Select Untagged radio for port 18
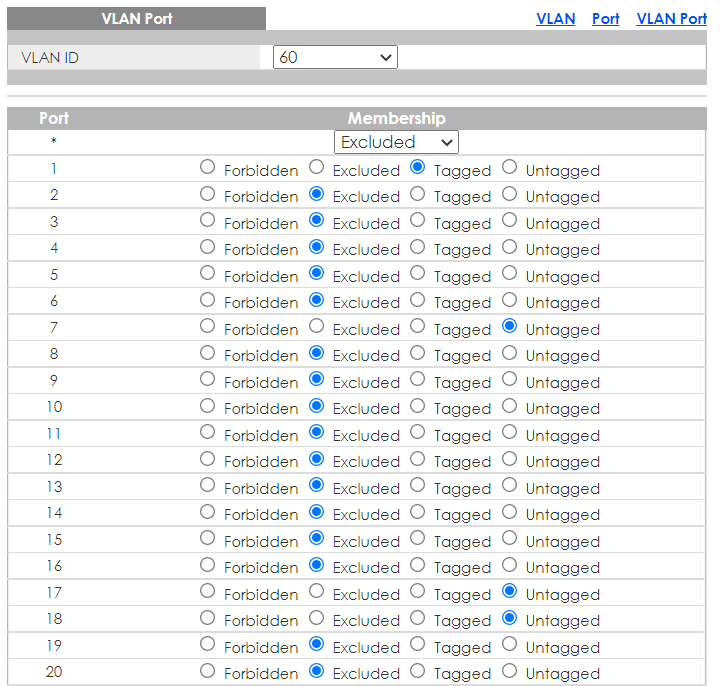 pos(509,618)
